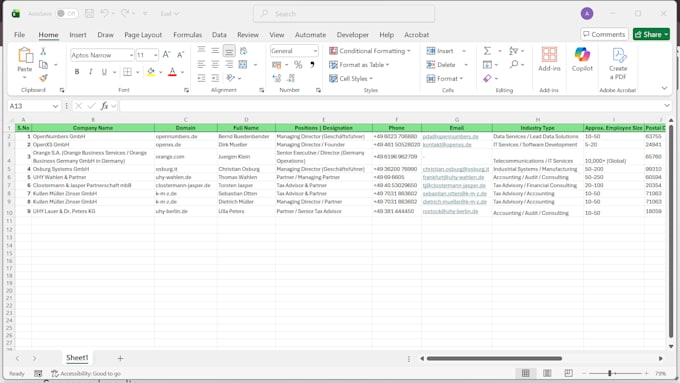Open the Name Box dropdown arrow
The height and width of the screenshot is (383, 680).
55,106
